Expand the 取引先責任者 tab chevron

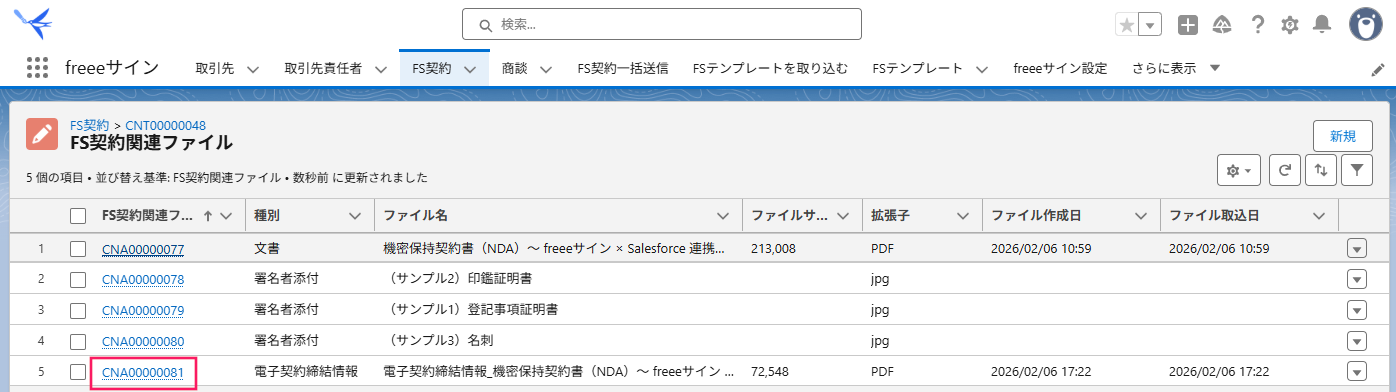coord(381,69)
